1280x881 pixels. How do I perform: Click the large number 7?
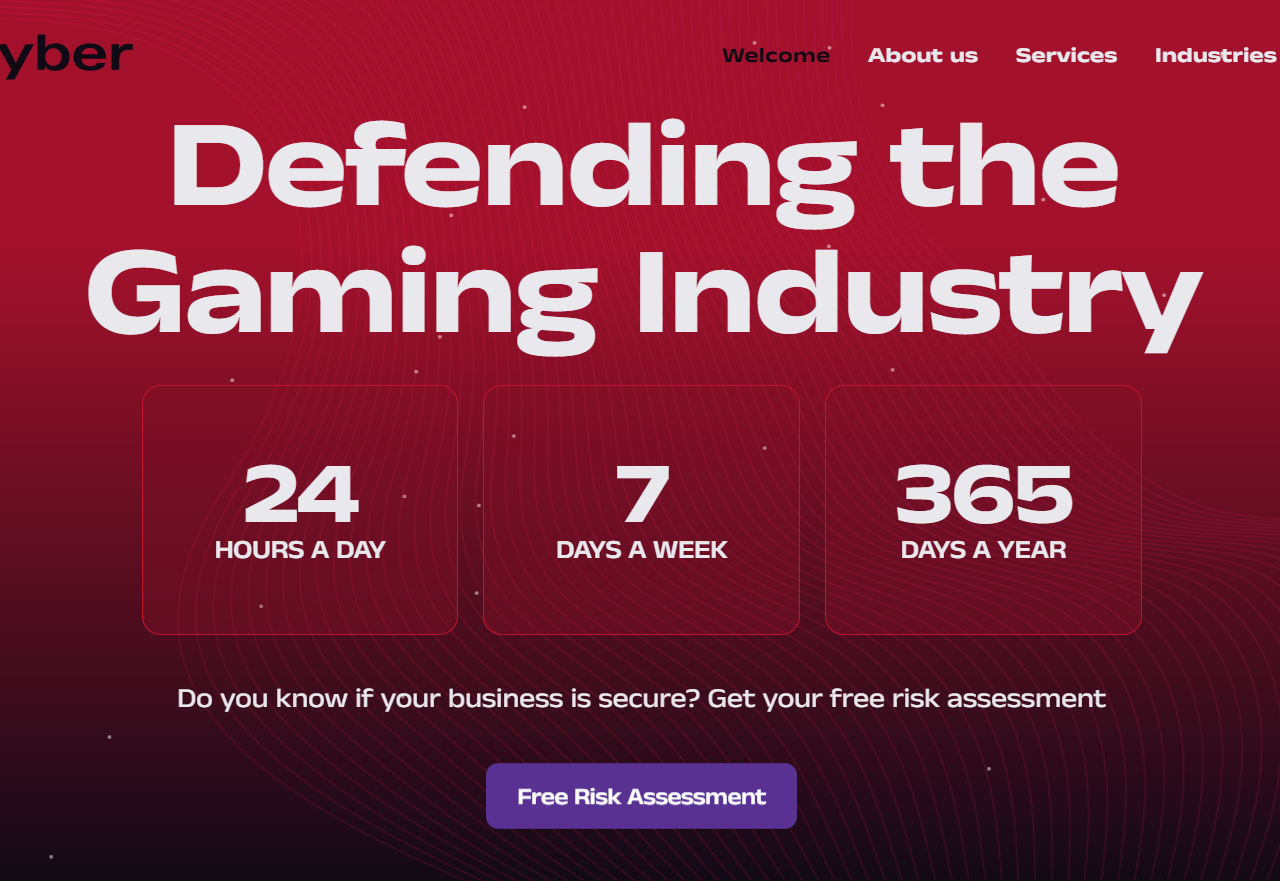pyautogui.click(x=641, y=495)
